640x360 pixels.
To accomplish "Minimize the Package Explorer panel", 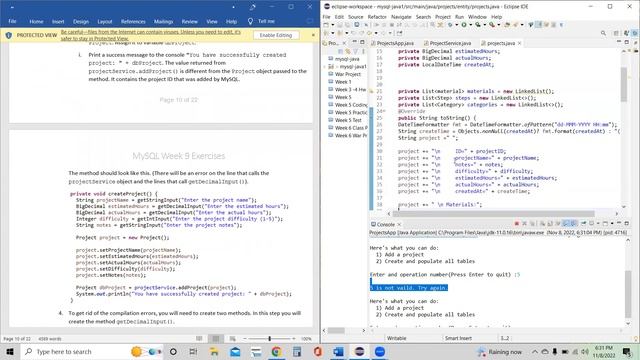I will click(x=354, y=42).
